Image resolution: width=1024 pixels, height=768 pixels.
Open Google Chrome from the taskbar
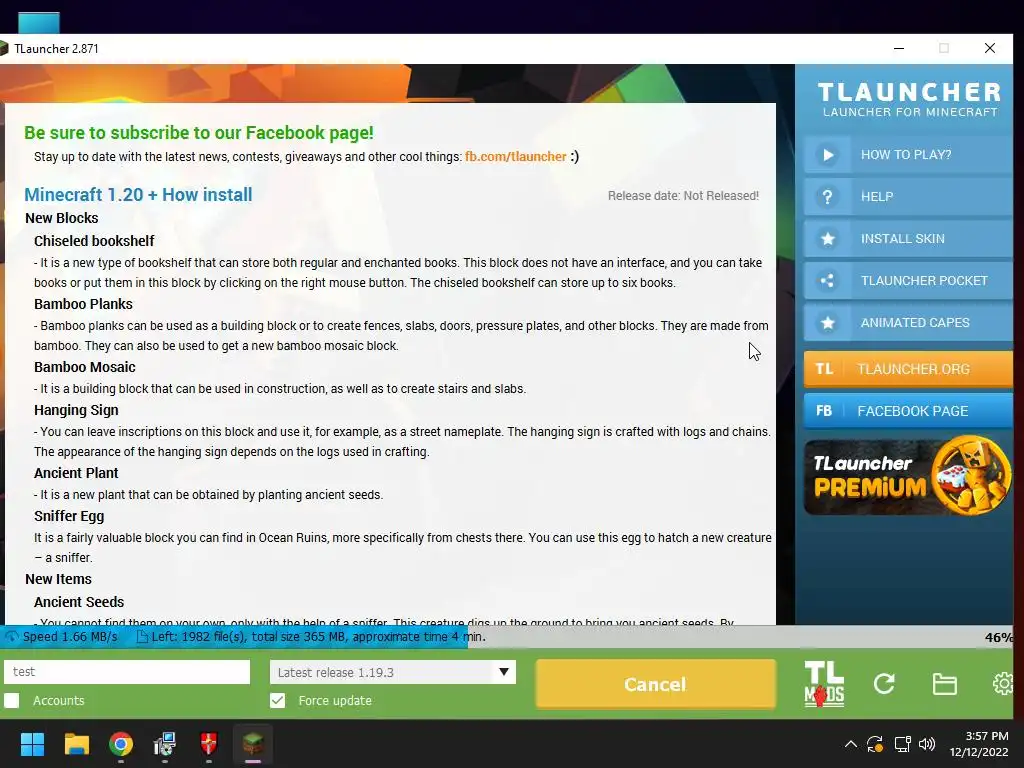pyautogui.click(x=121, y=744)
